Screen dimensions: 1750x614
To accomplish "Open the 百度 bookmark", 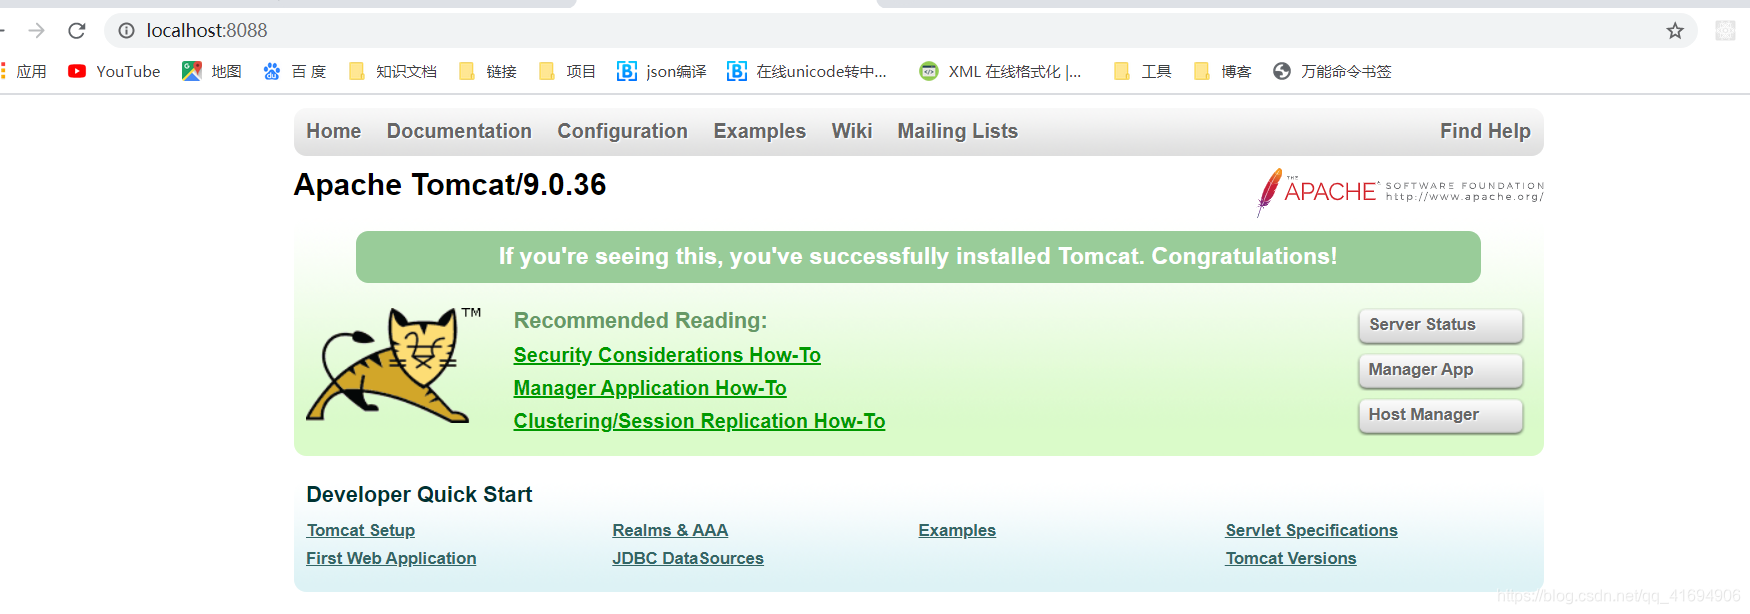I will (x=295, y=71).
